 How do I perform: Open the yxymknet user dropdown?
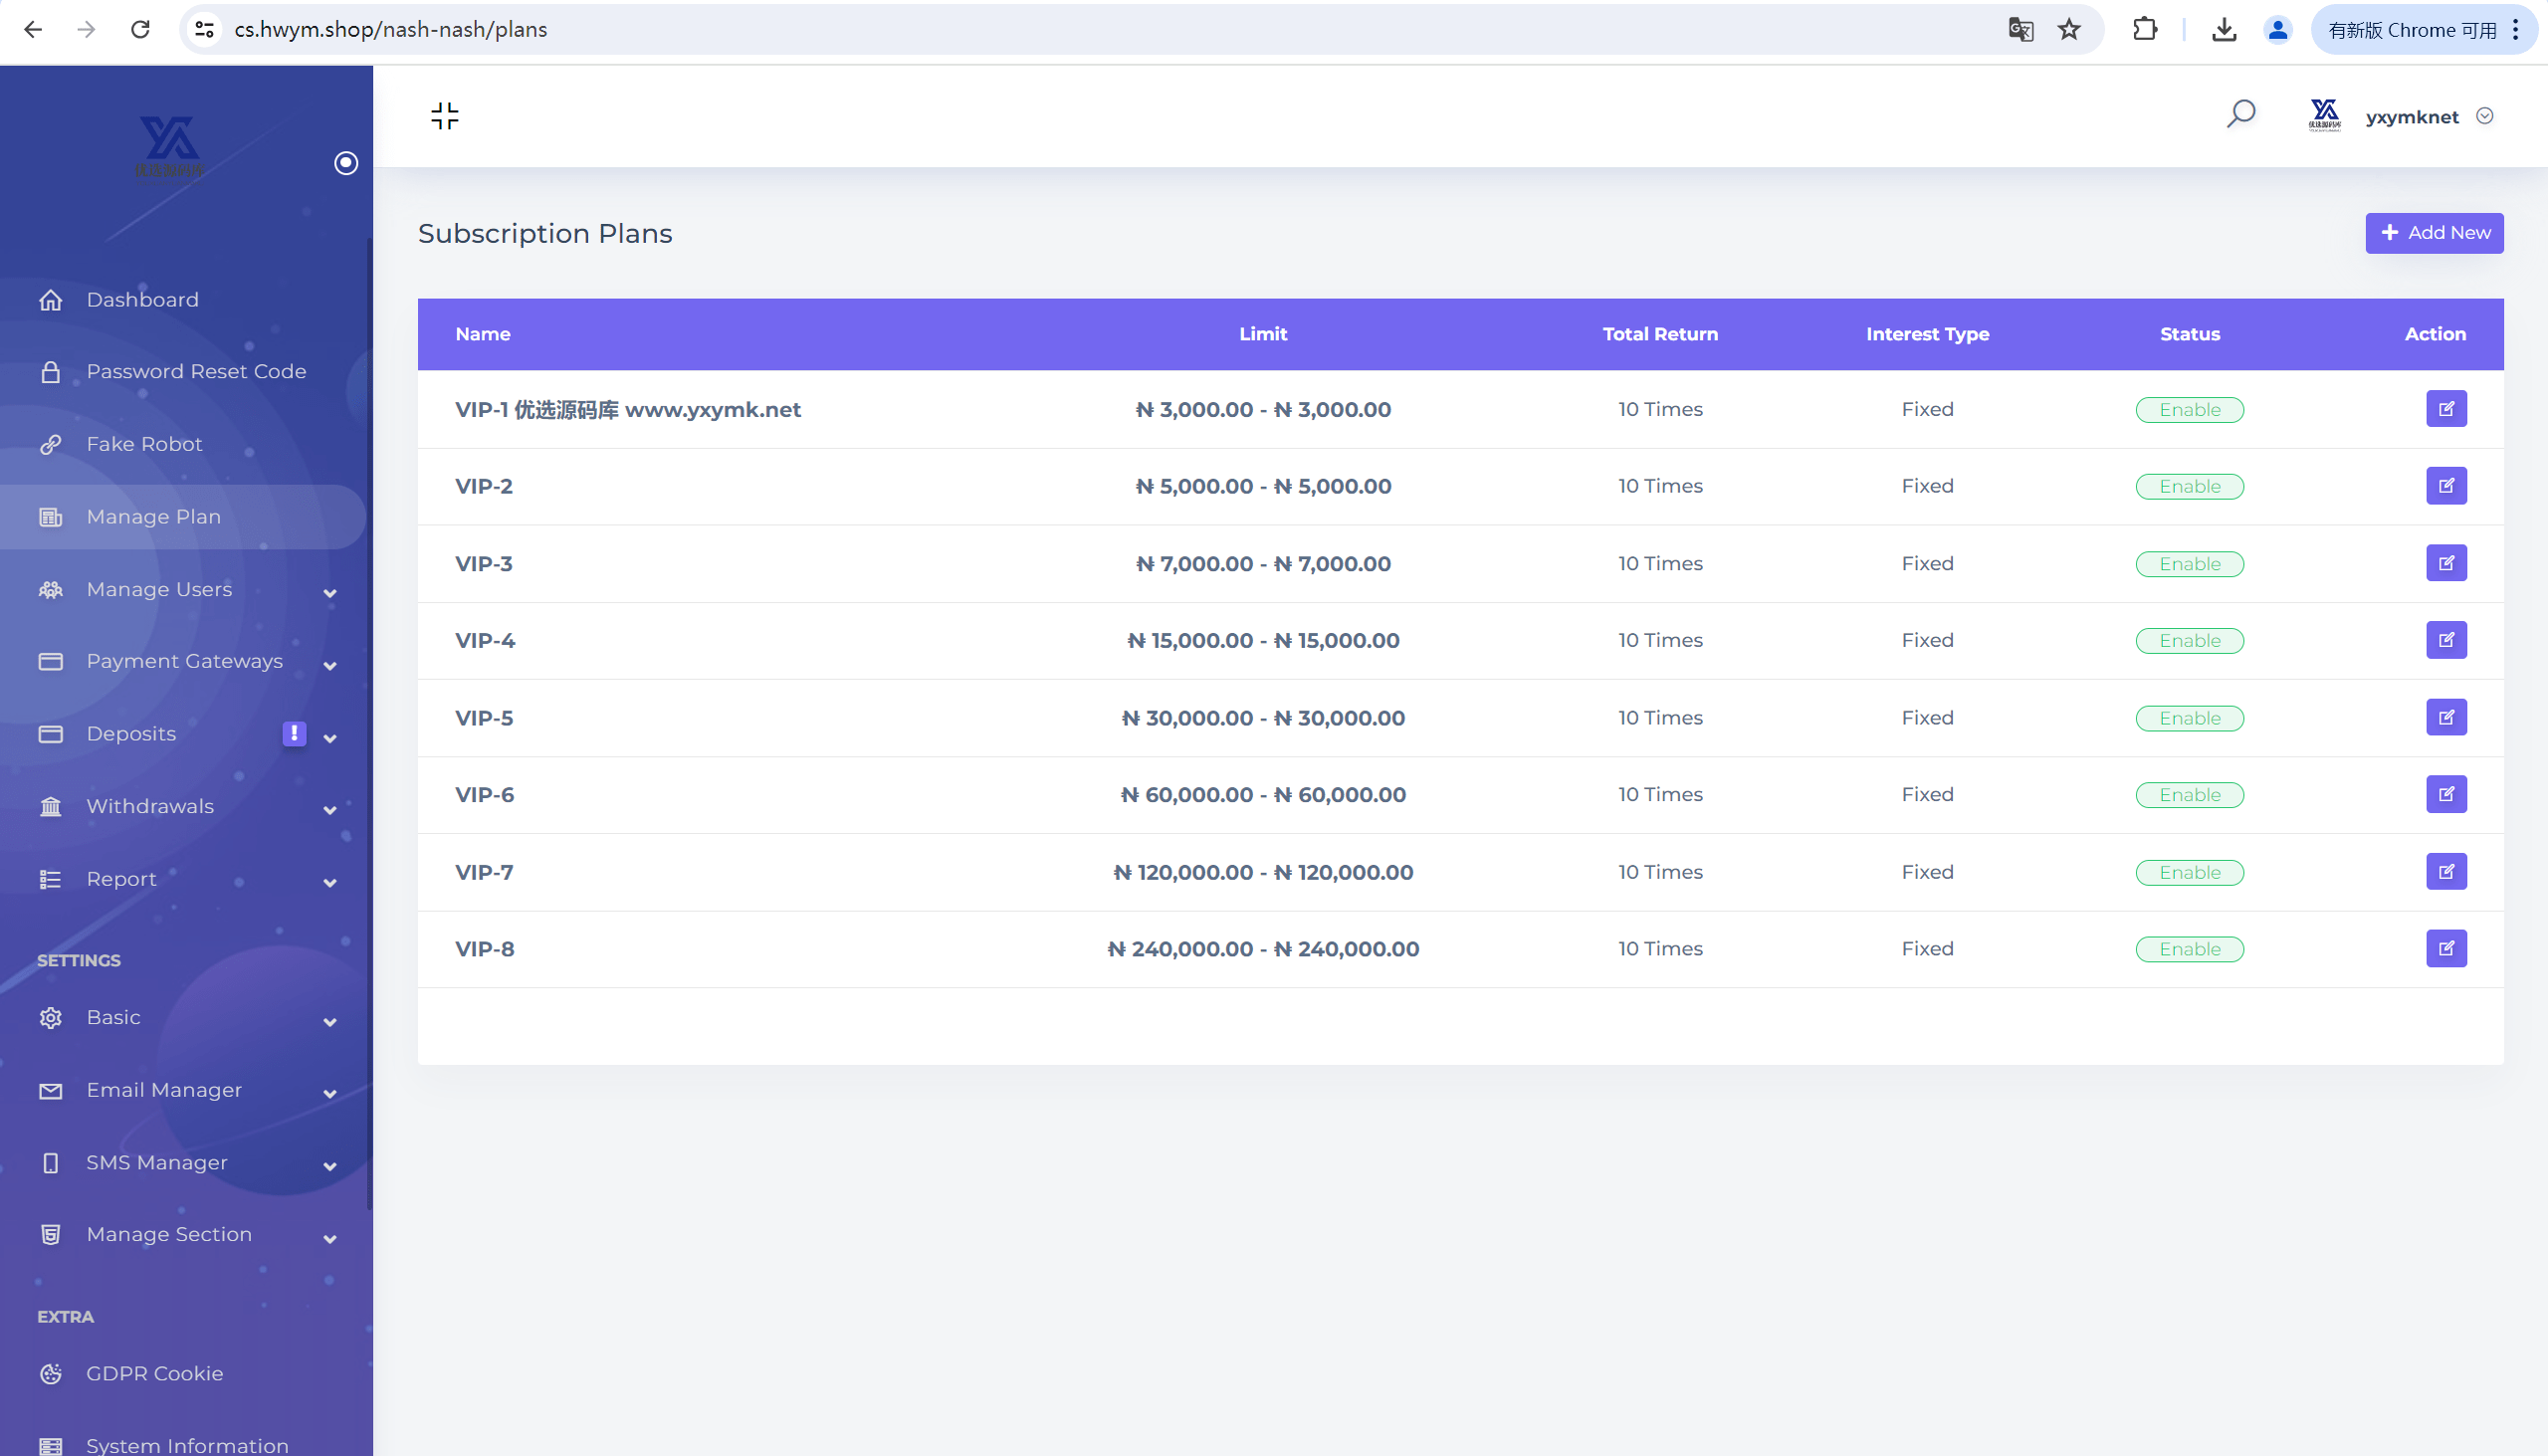[x=2428, y=116]
